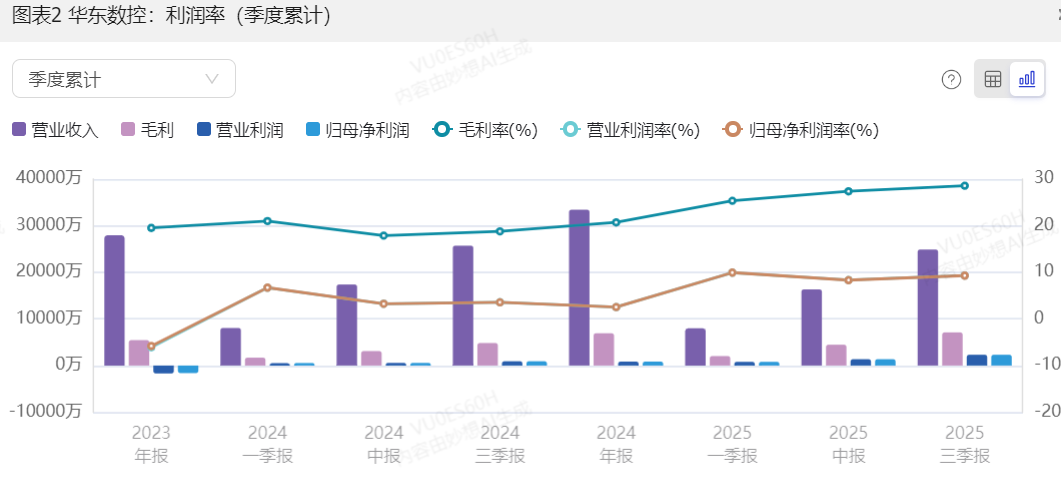Click the 2024 年报 purple revenue bar
1061x488 pixels.
pyautogui.click(x=579, y=288)
